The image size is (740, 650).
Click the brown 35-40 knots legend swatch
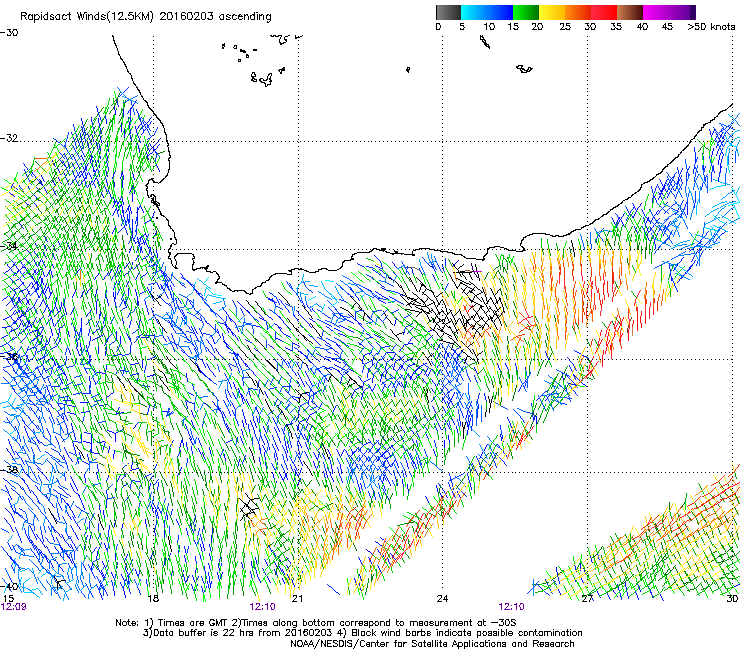pos(630,12)
